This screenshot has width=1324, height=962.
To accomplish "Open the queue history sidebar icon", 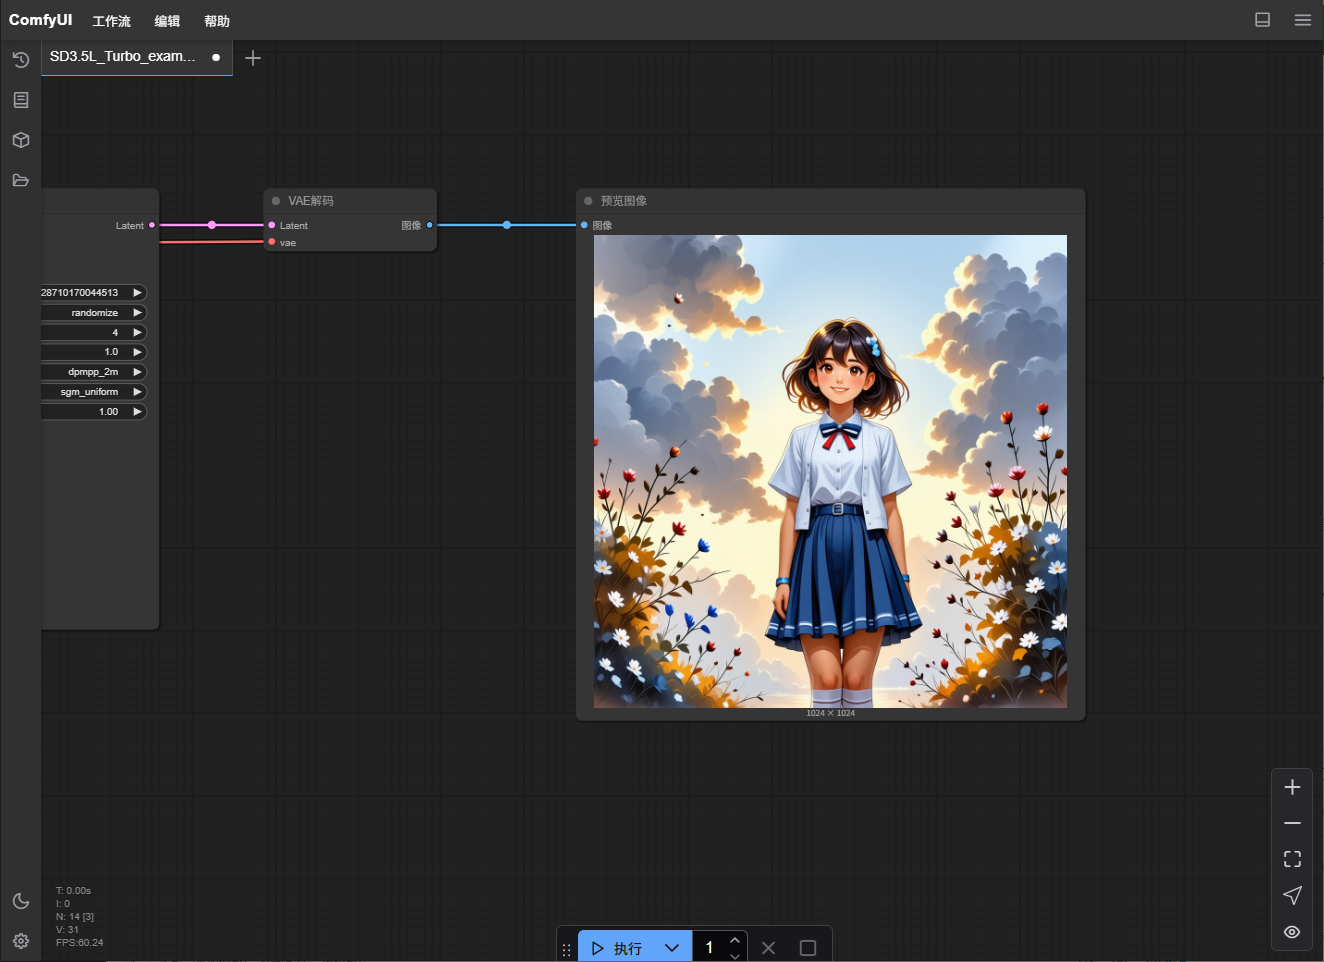I will tap(20, 60).
